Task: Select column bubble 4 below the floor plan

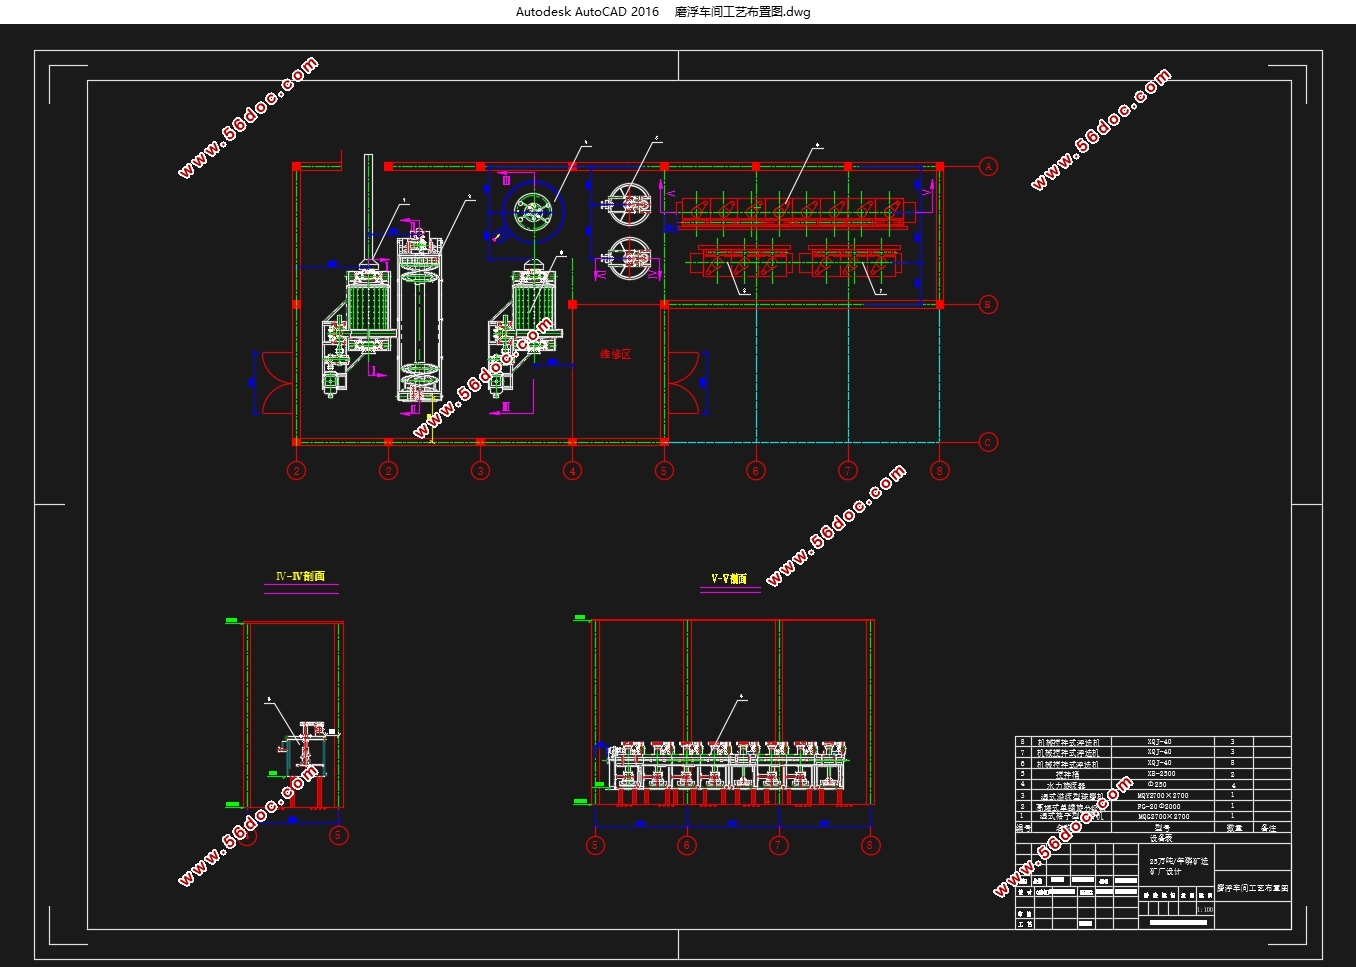Action: click(572, 470)
